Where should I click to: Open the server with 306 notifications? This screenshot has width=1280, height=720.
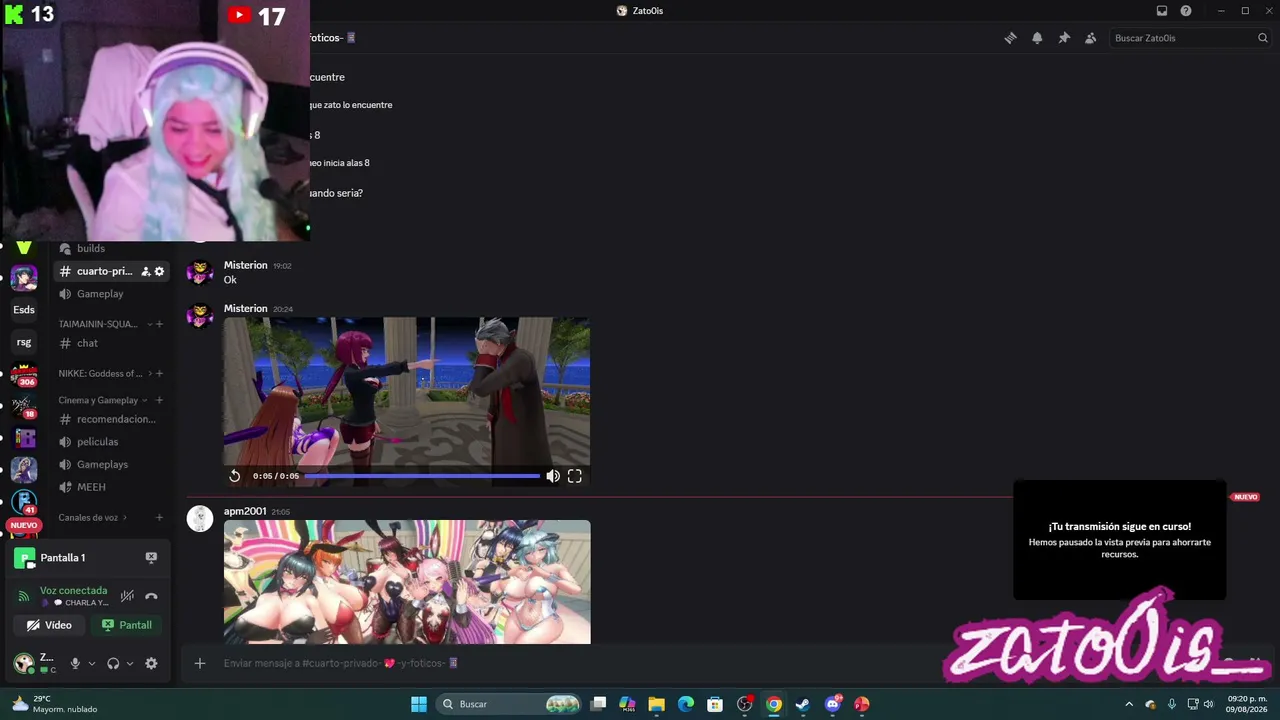[24, 374]
